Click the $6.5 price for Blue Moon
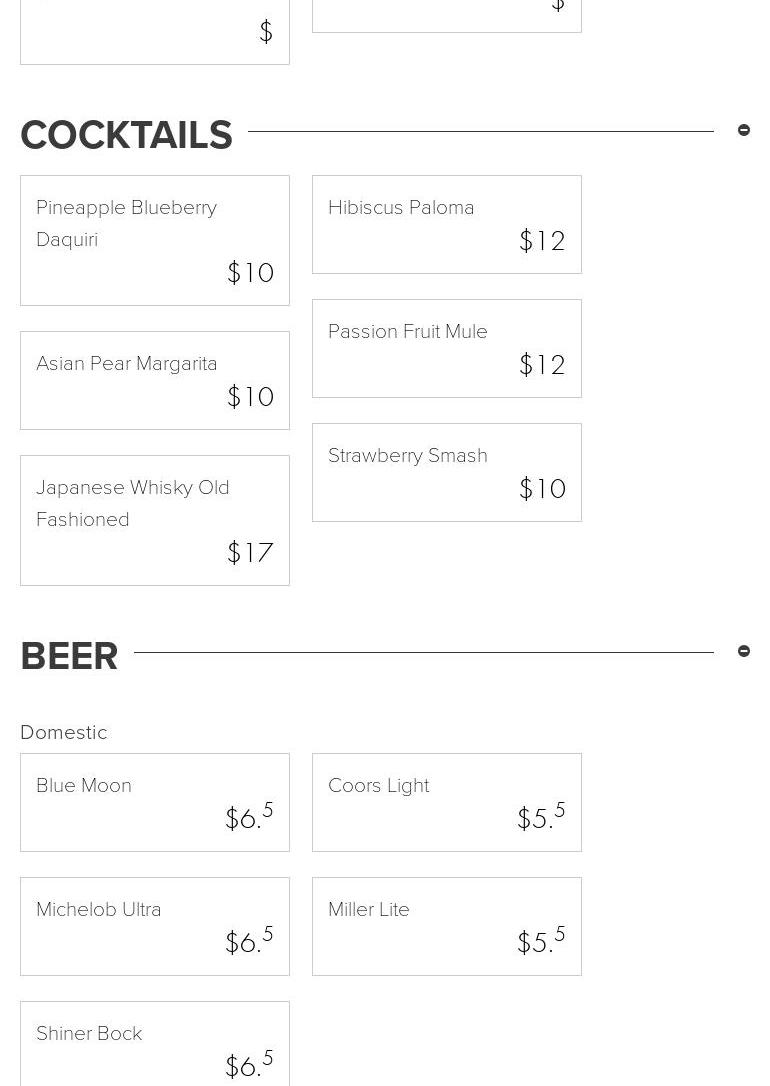This screenshot has width=770, height=1086. point(249,817)
